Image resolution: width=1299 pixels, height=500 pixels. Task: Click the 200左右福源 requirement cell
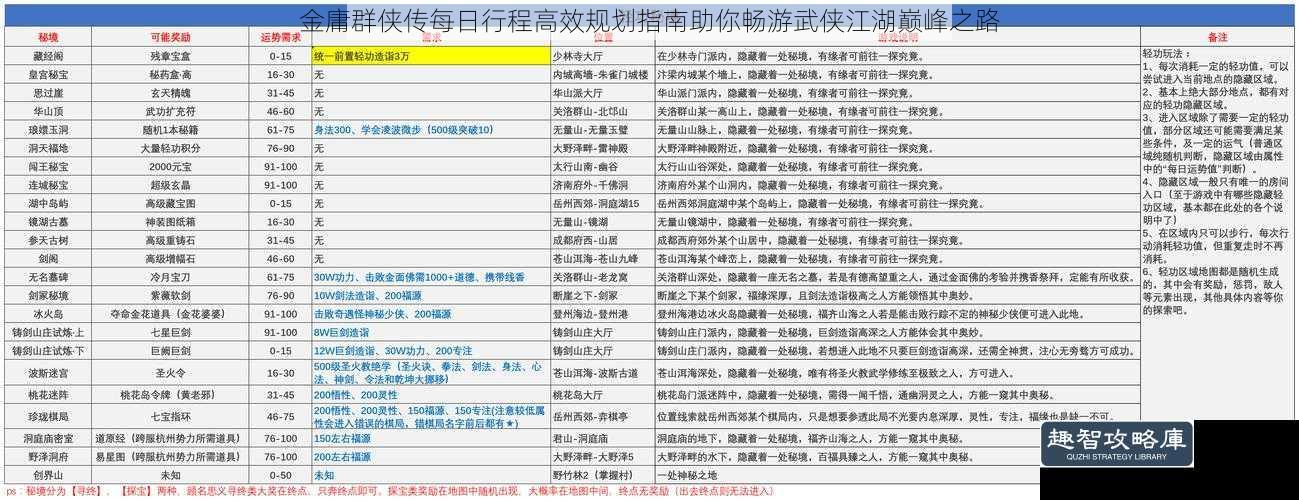click(431, 456)
